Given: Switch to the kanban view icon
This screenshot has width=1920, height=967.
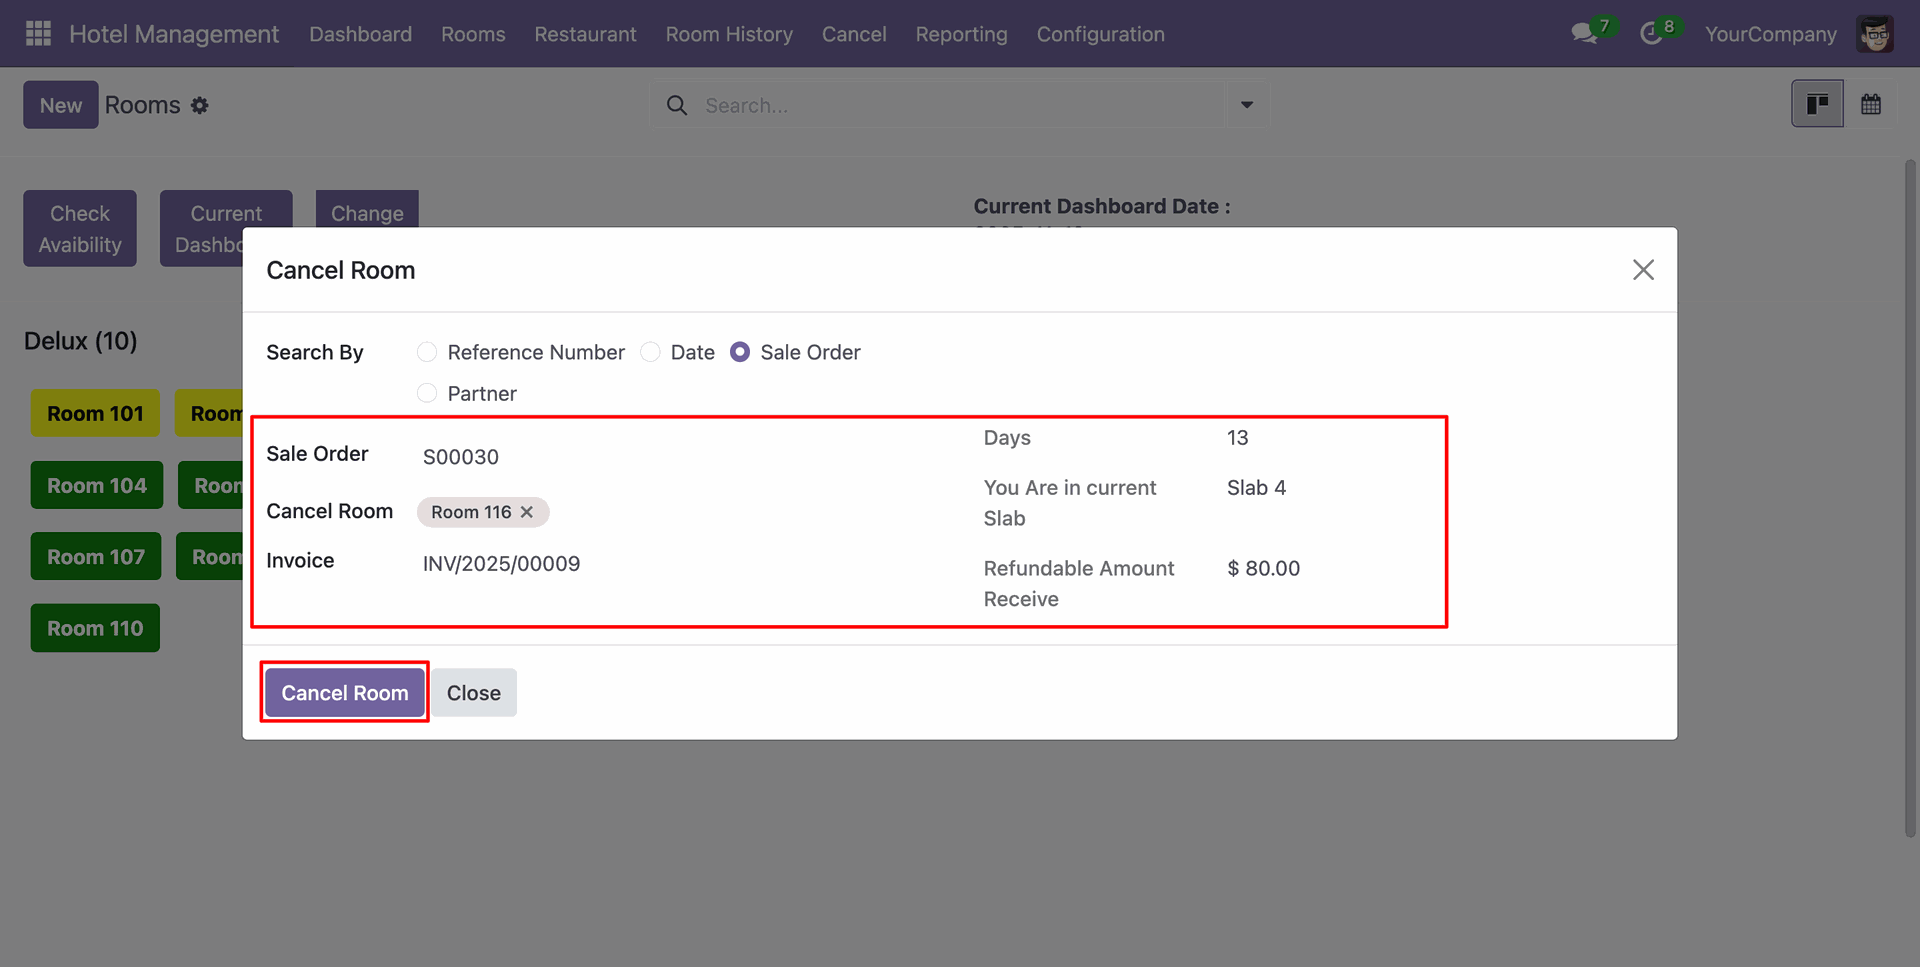Looking at the screenshot, I should pos(1817,104).
